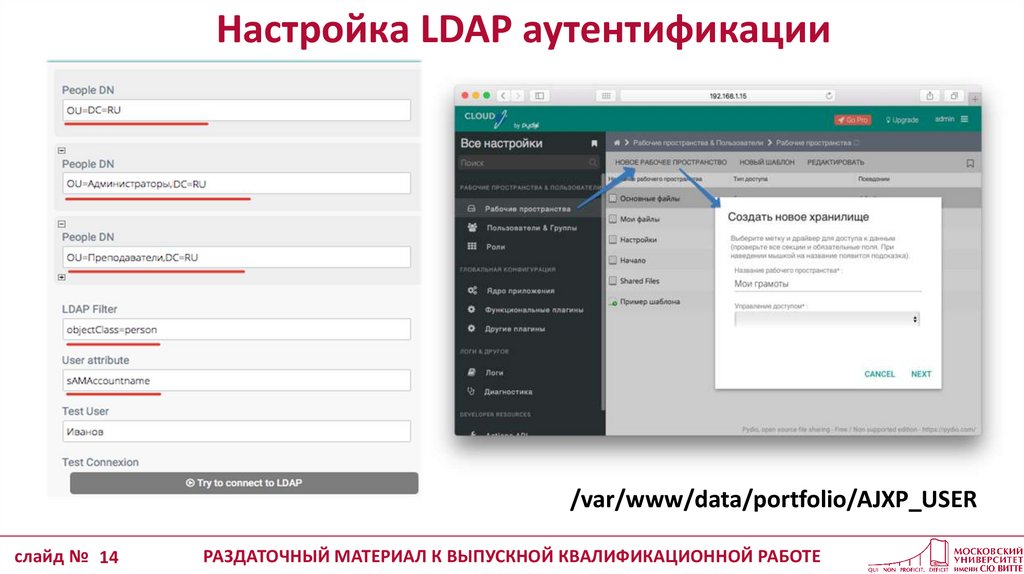Add People DN entry with plus expander
The image size is (1024, 574).
point(62,274)
